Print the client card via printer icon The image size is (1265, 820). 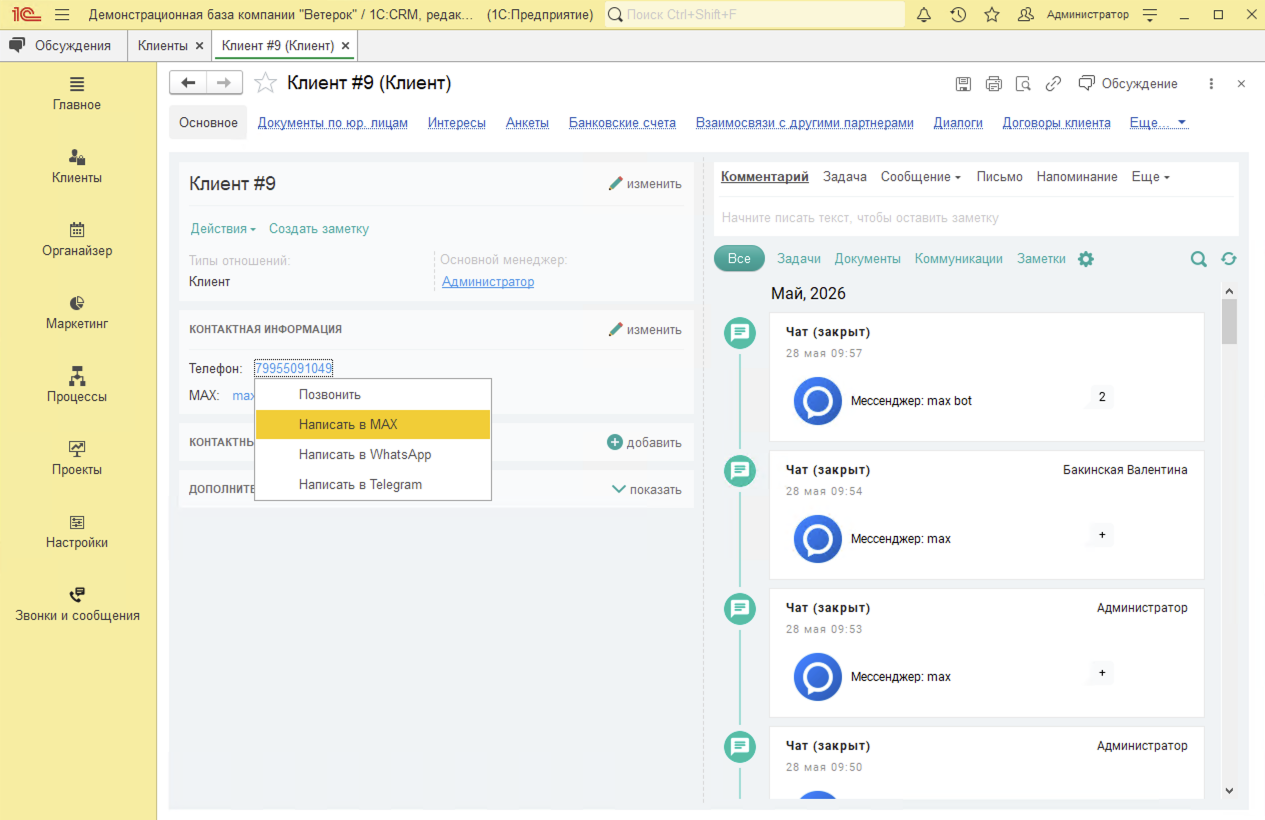[993, 84]
